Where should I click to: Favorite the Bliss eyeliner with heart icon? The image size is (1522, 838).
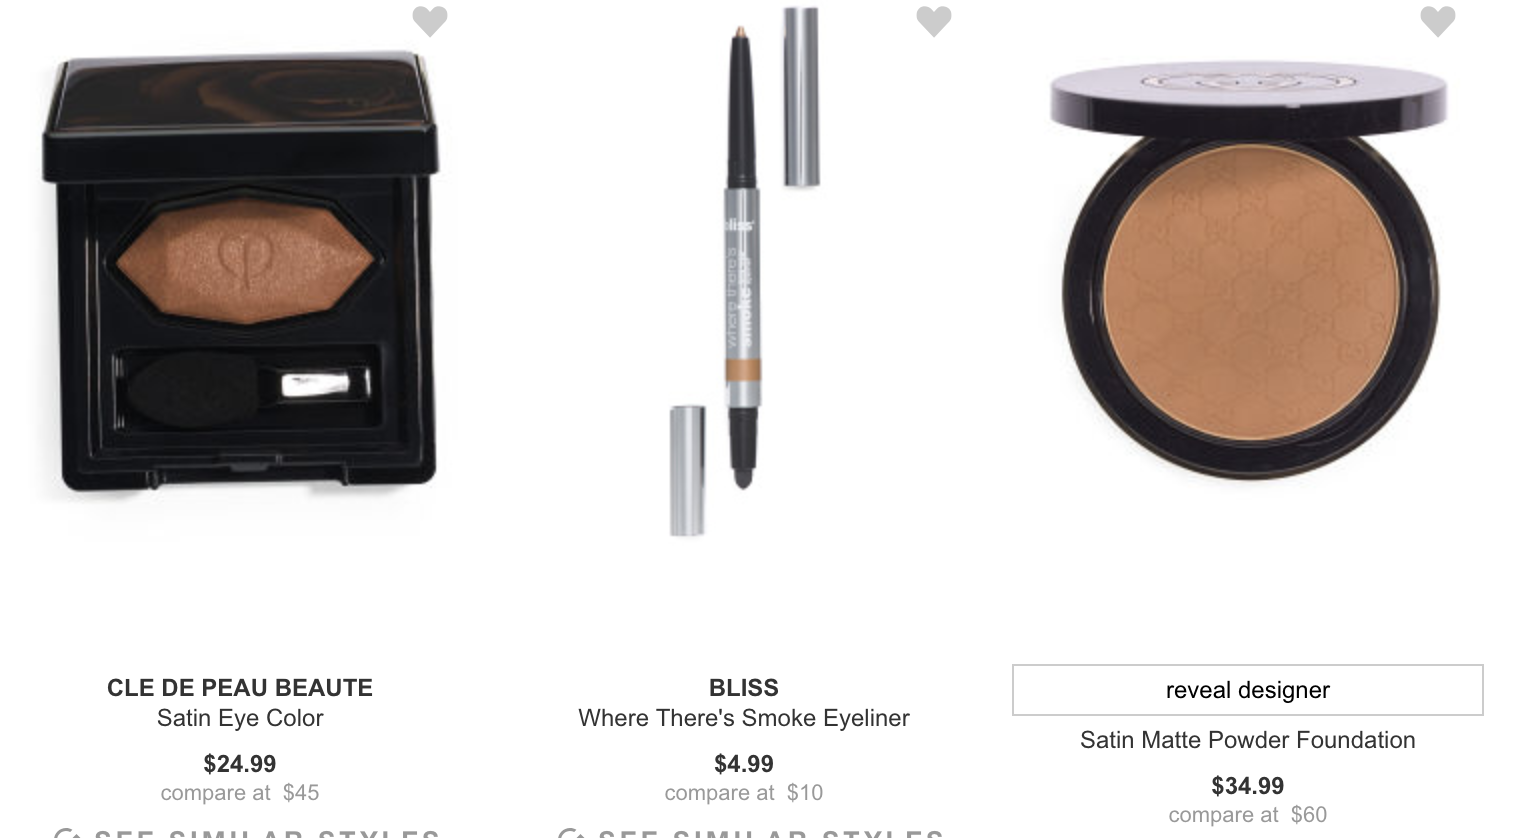[x=934, y=21]
